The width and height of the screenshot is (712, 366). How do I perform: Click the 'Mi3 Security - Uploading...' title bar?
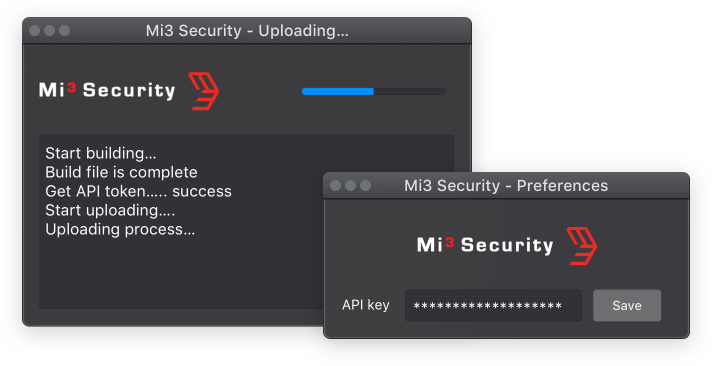[247, 30]
